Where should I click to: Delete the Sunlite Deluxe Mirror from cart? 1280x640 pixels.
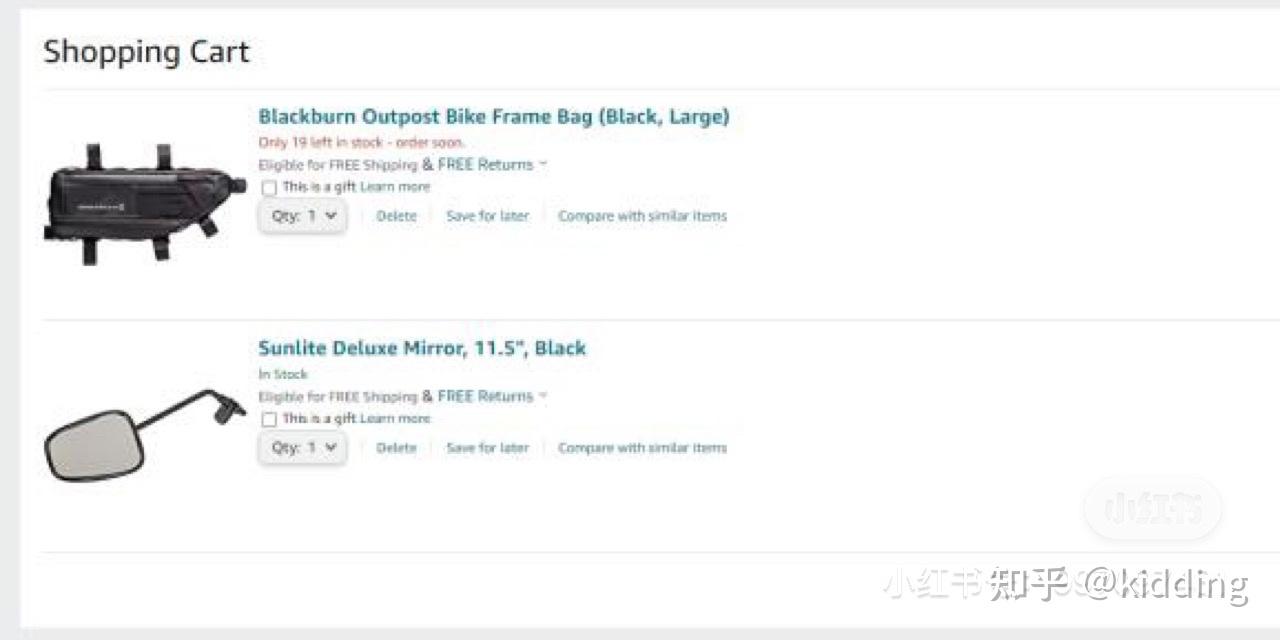tap(396, 448)
